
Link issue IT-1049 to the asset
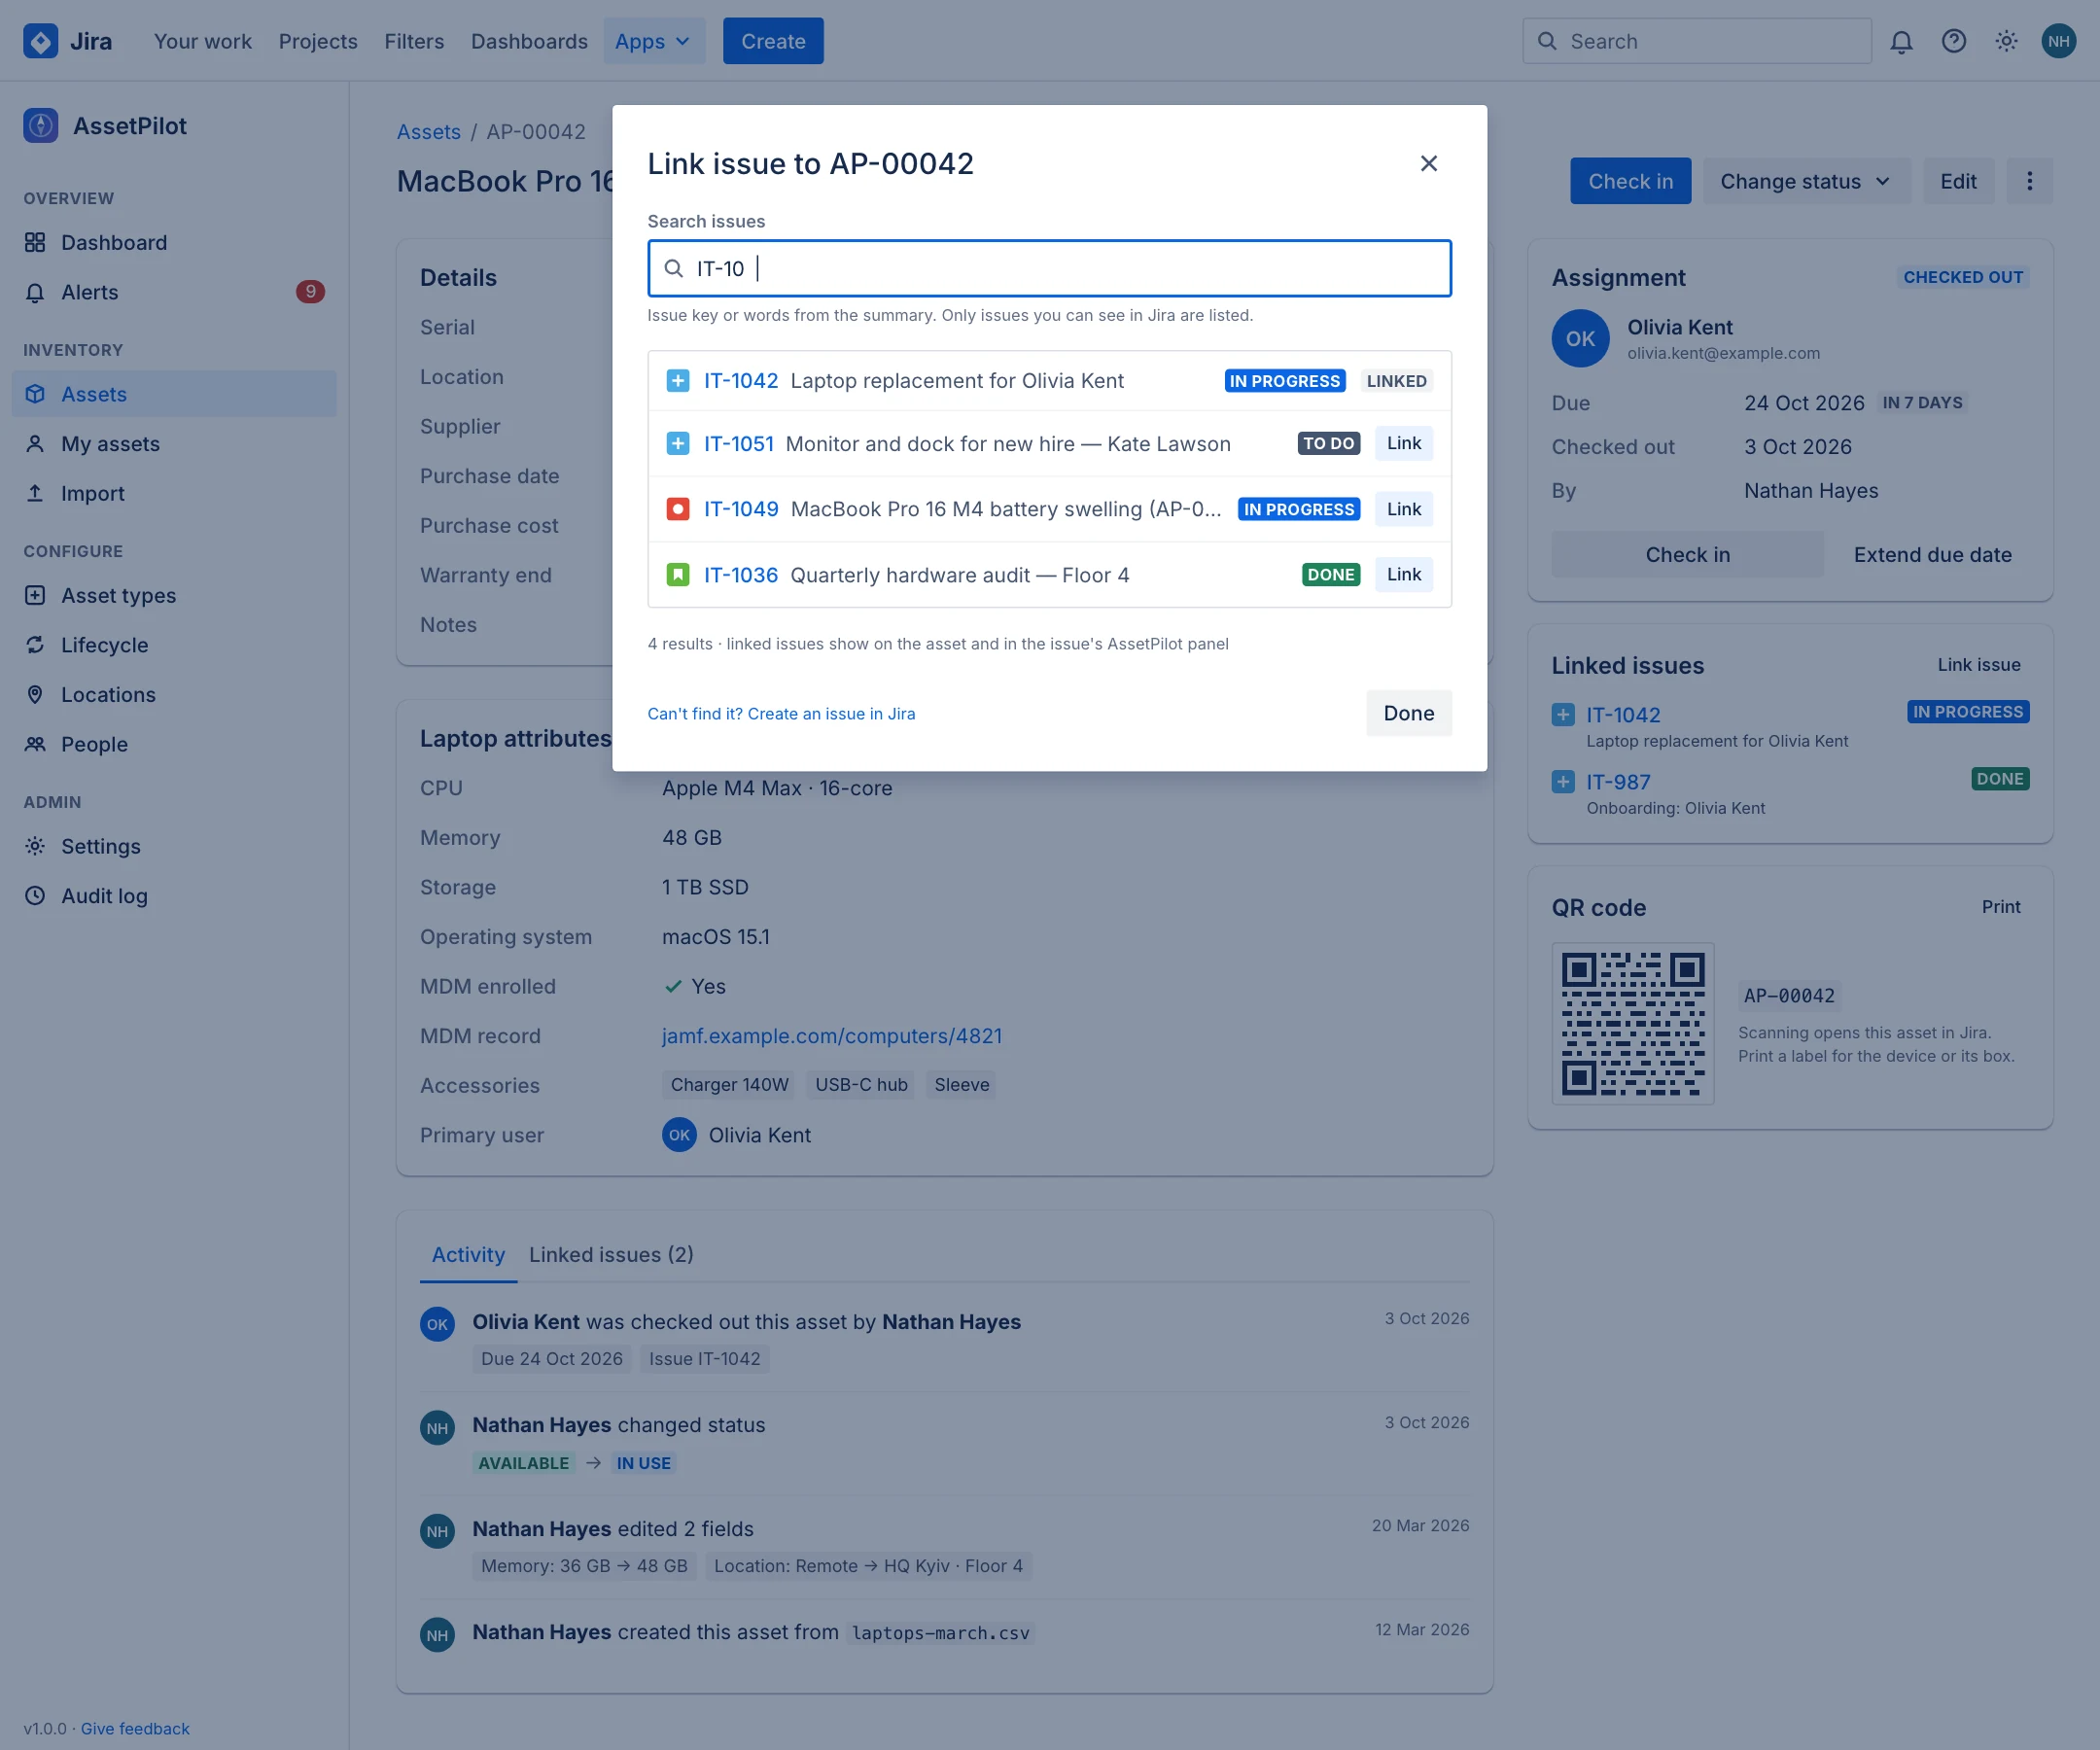[1403, 509]
